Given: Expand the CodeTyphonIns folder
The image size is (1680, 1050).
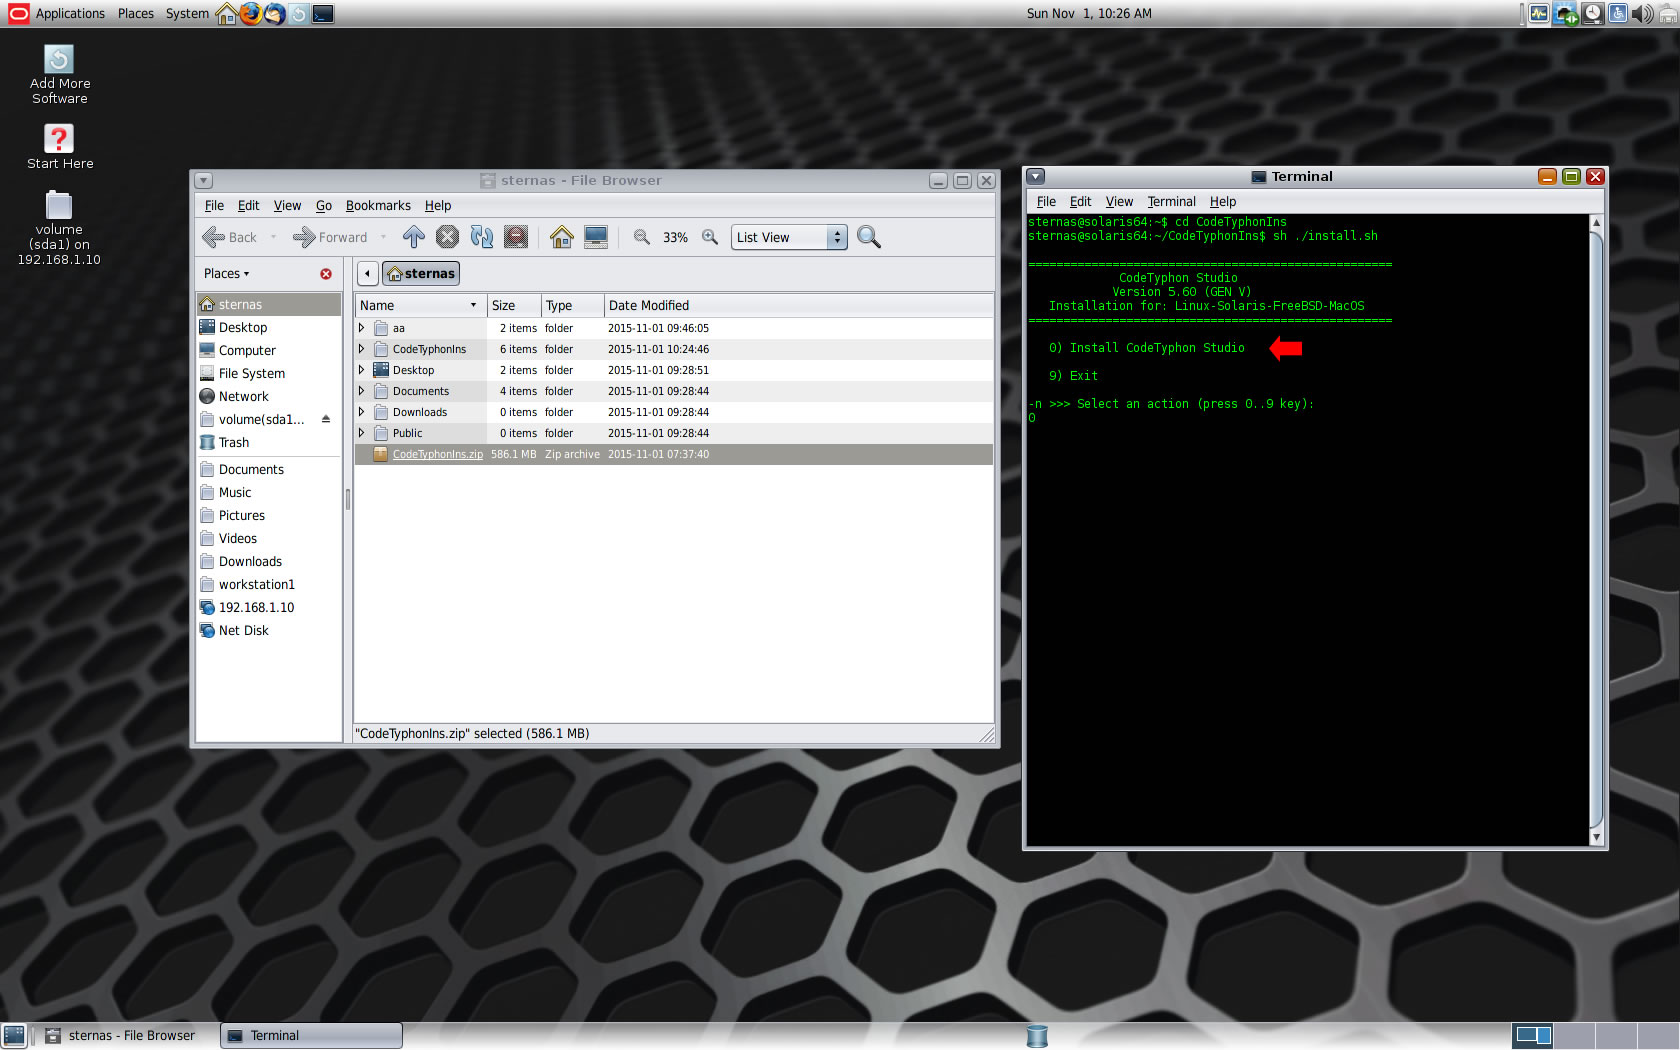Looking at the screenshot, I should (x=362, y=349).
